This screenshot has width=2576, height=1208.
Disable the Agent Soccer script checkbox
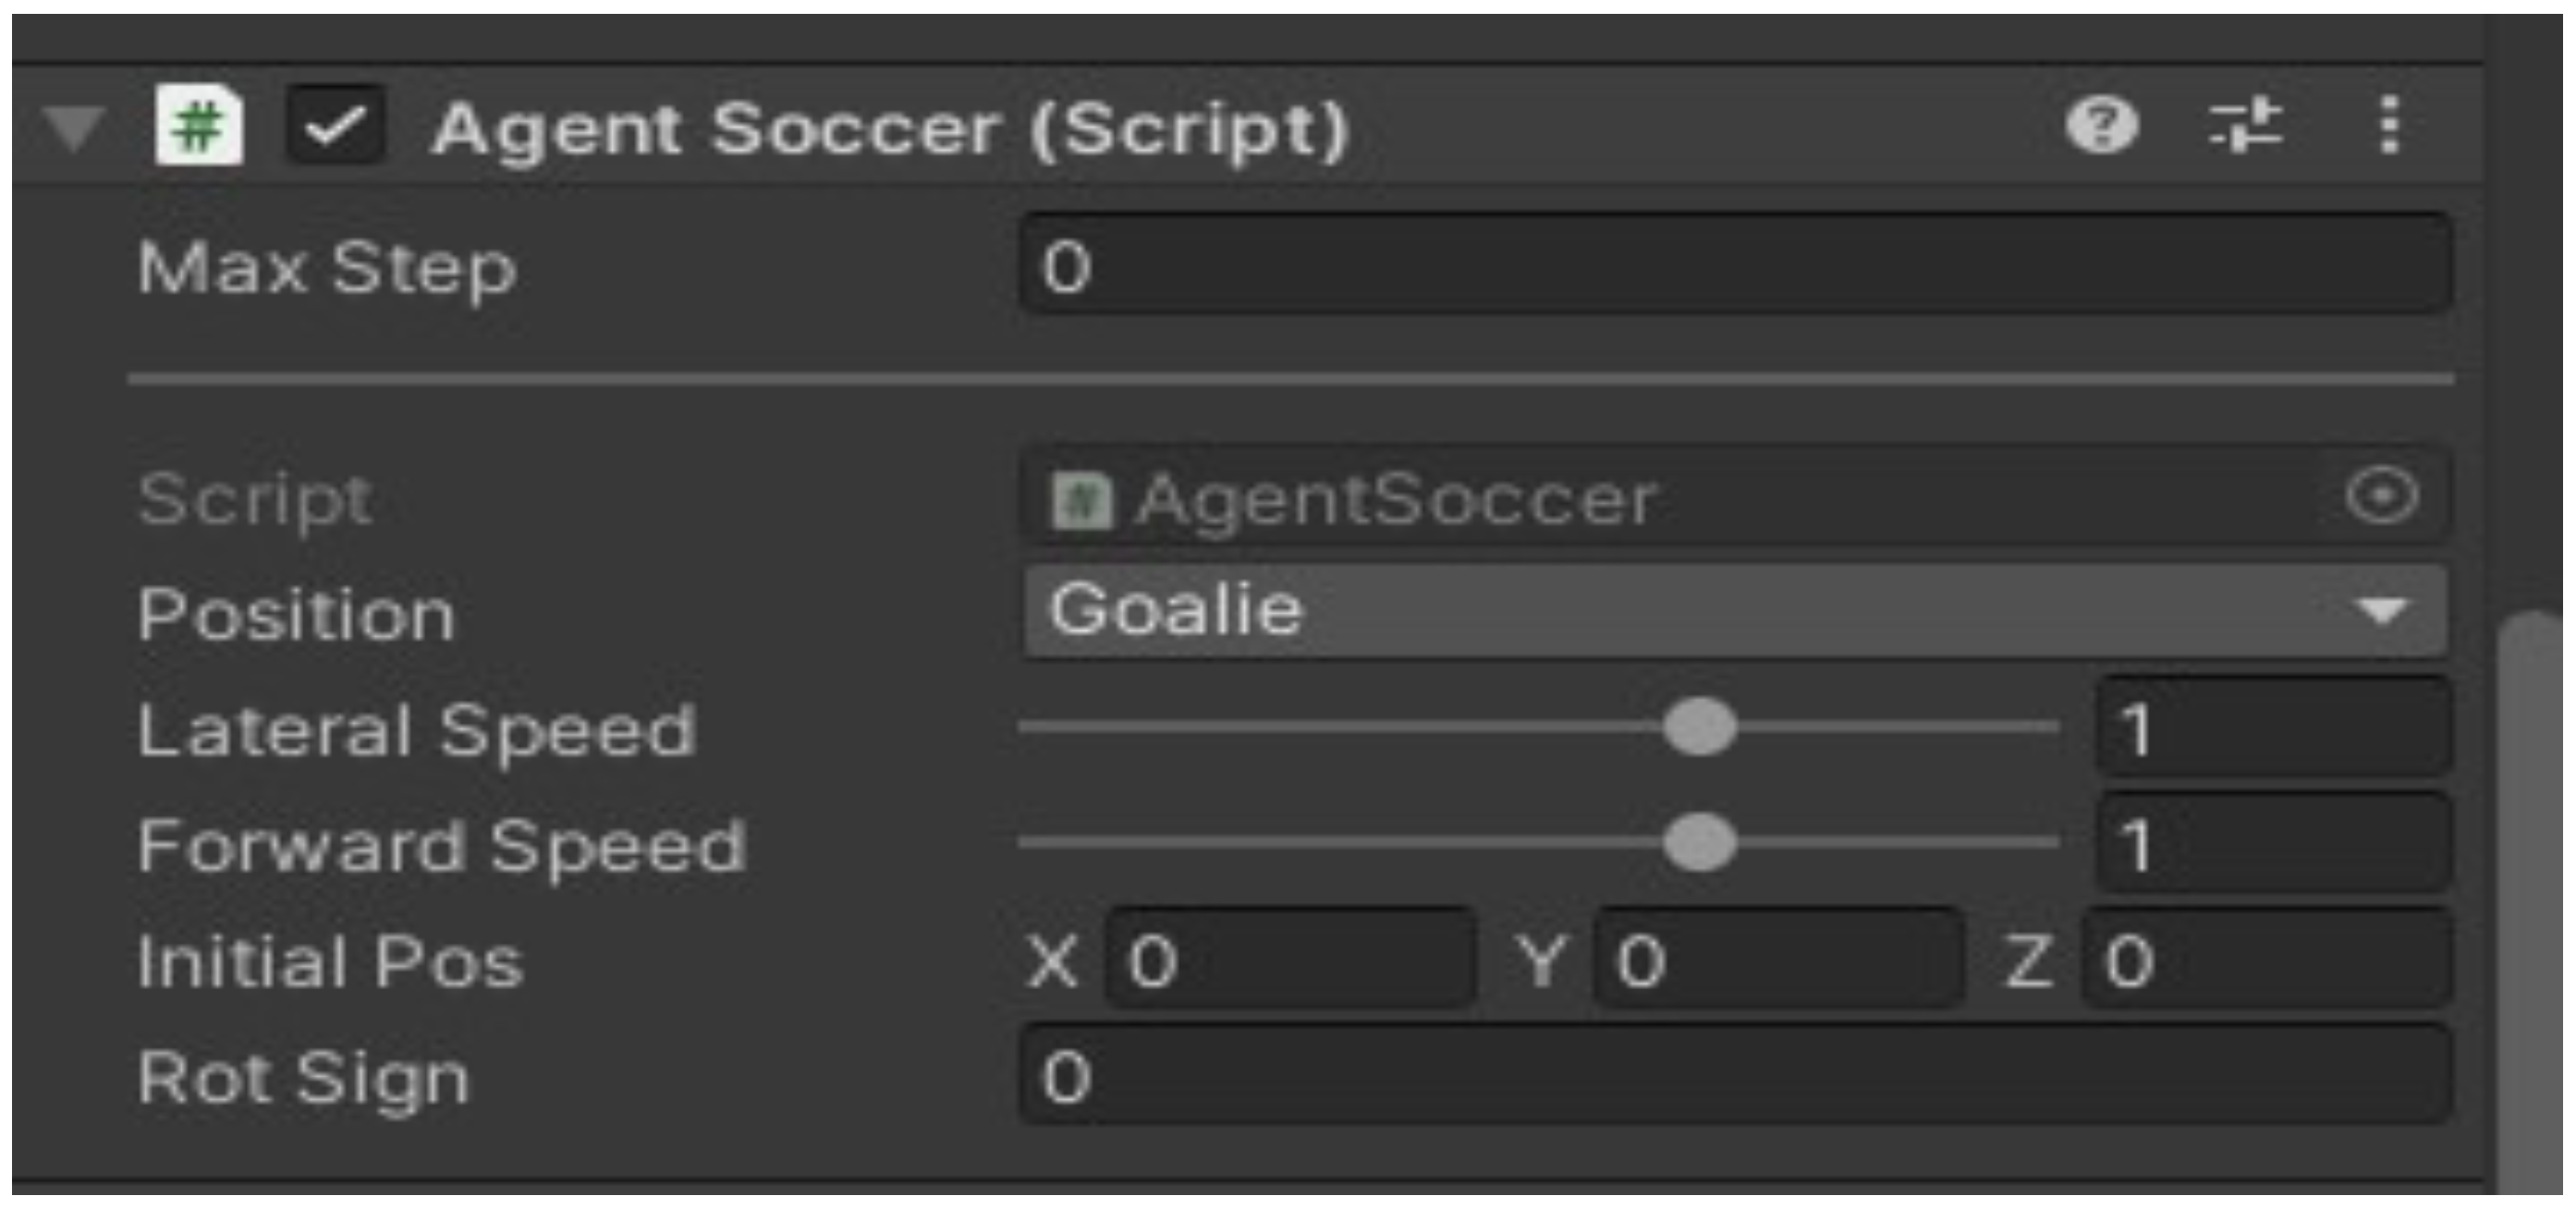(335, 127)
